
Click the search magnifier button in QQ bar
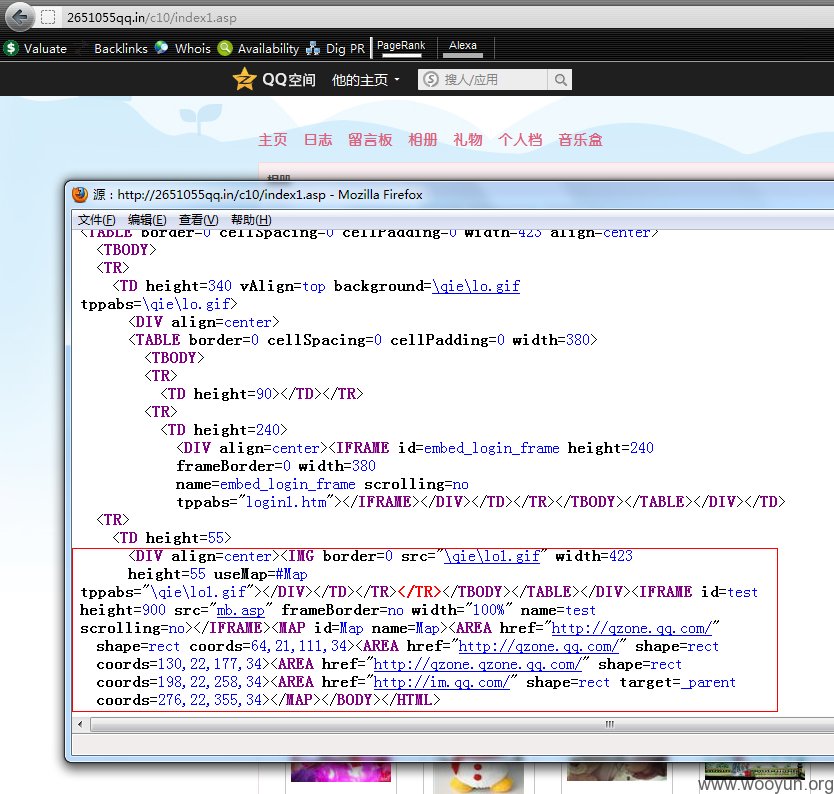[x=560, y=80]
